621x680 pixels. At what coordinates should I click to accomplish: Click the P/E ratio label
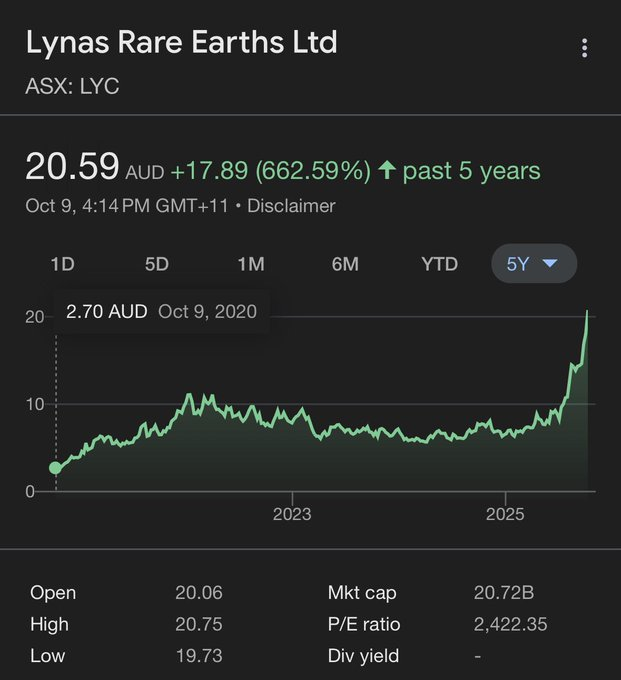tap(364, 624)
